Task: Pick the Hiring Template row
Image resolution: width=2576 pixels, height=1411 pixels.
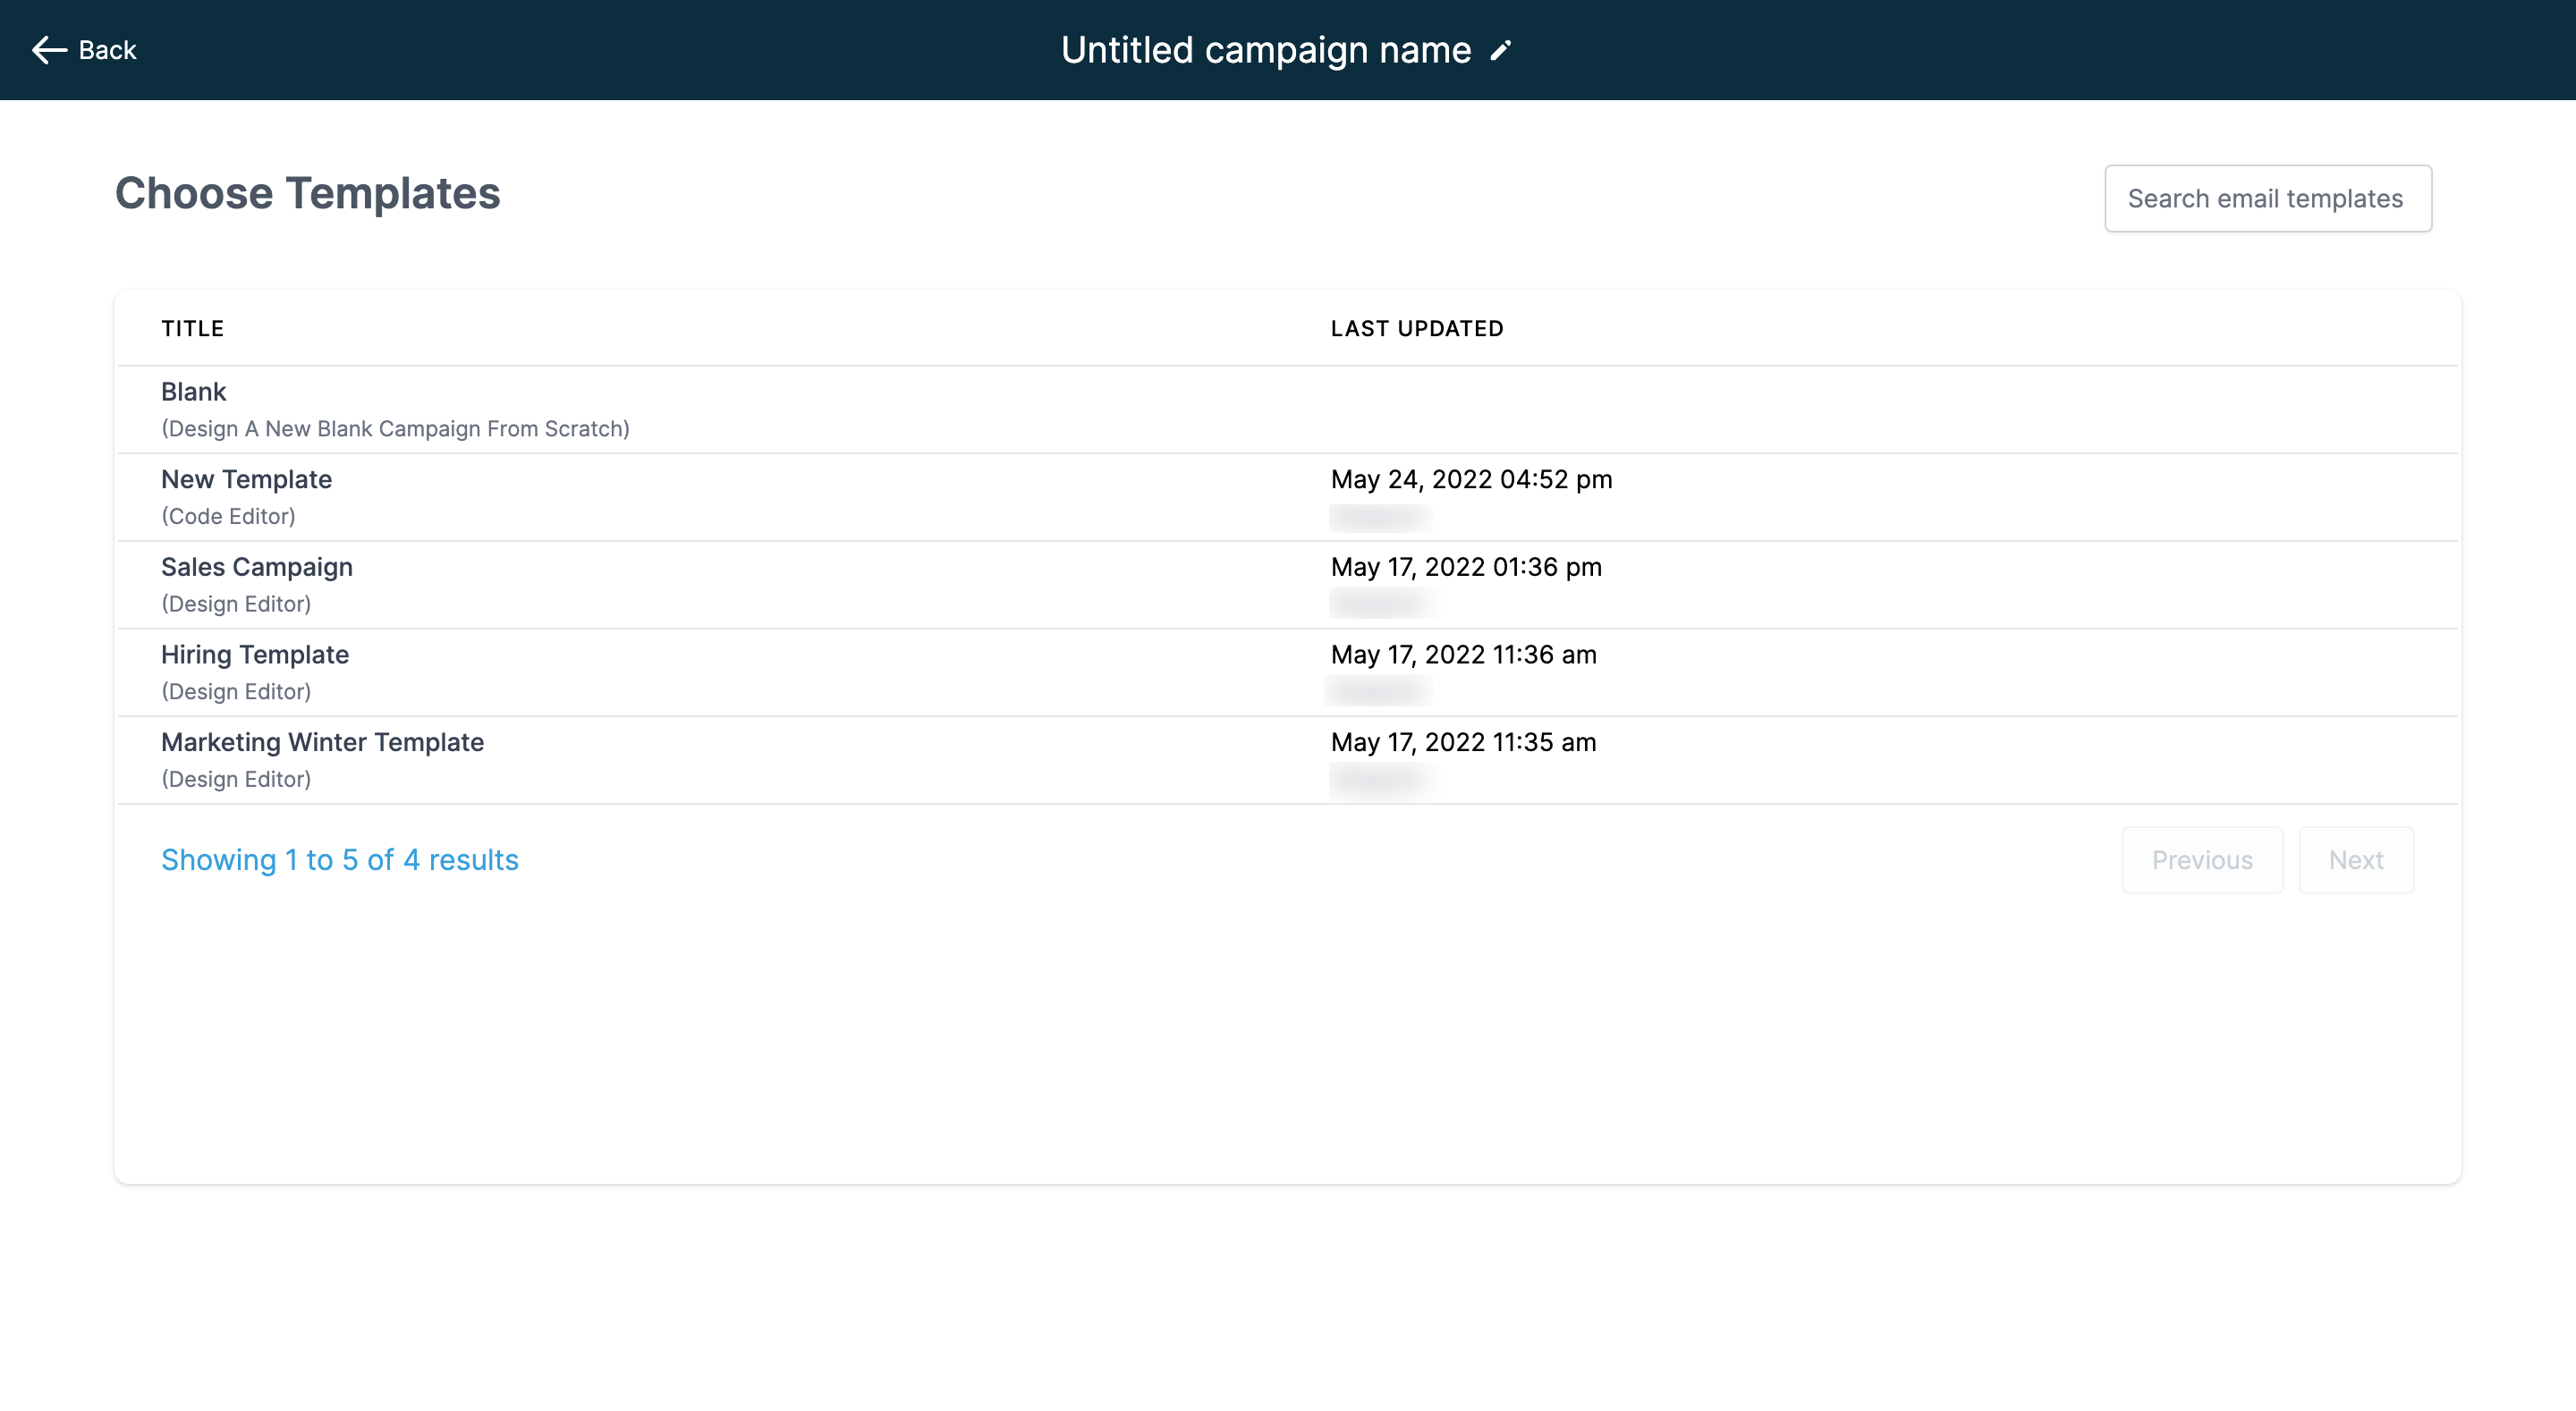Action: (x=255, y=655)
